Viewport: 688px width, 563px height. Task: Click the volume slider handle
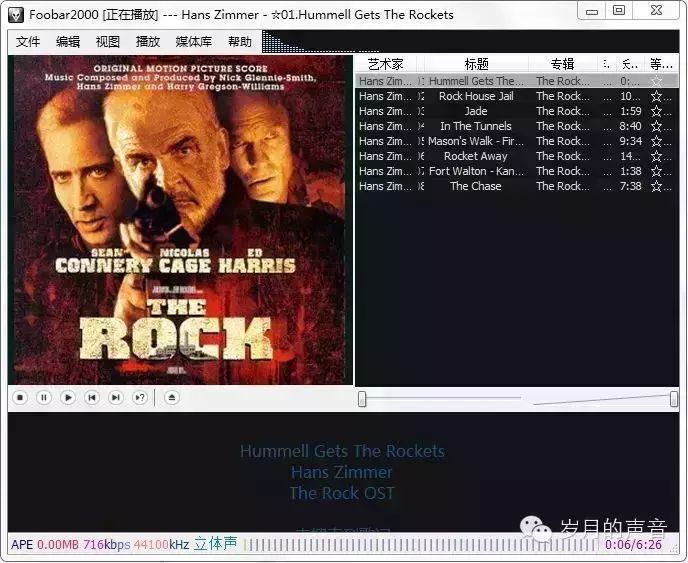coord(674,399)
